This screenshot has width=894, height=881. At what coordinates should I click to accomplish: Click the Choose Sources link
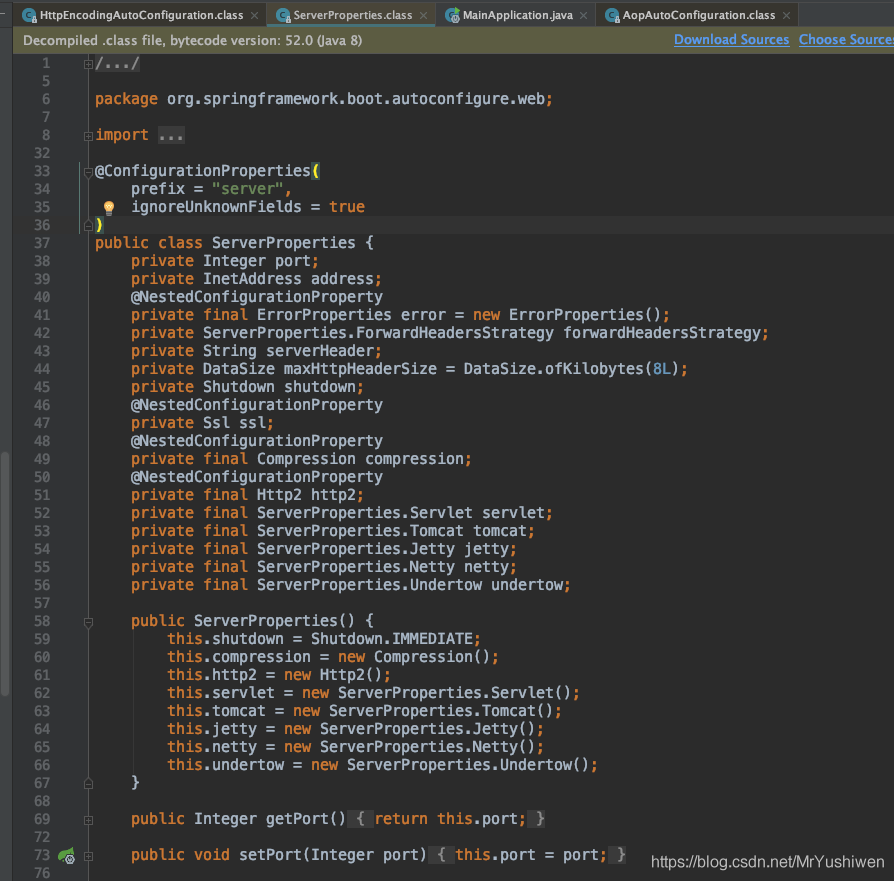click(x=846, y=40)
